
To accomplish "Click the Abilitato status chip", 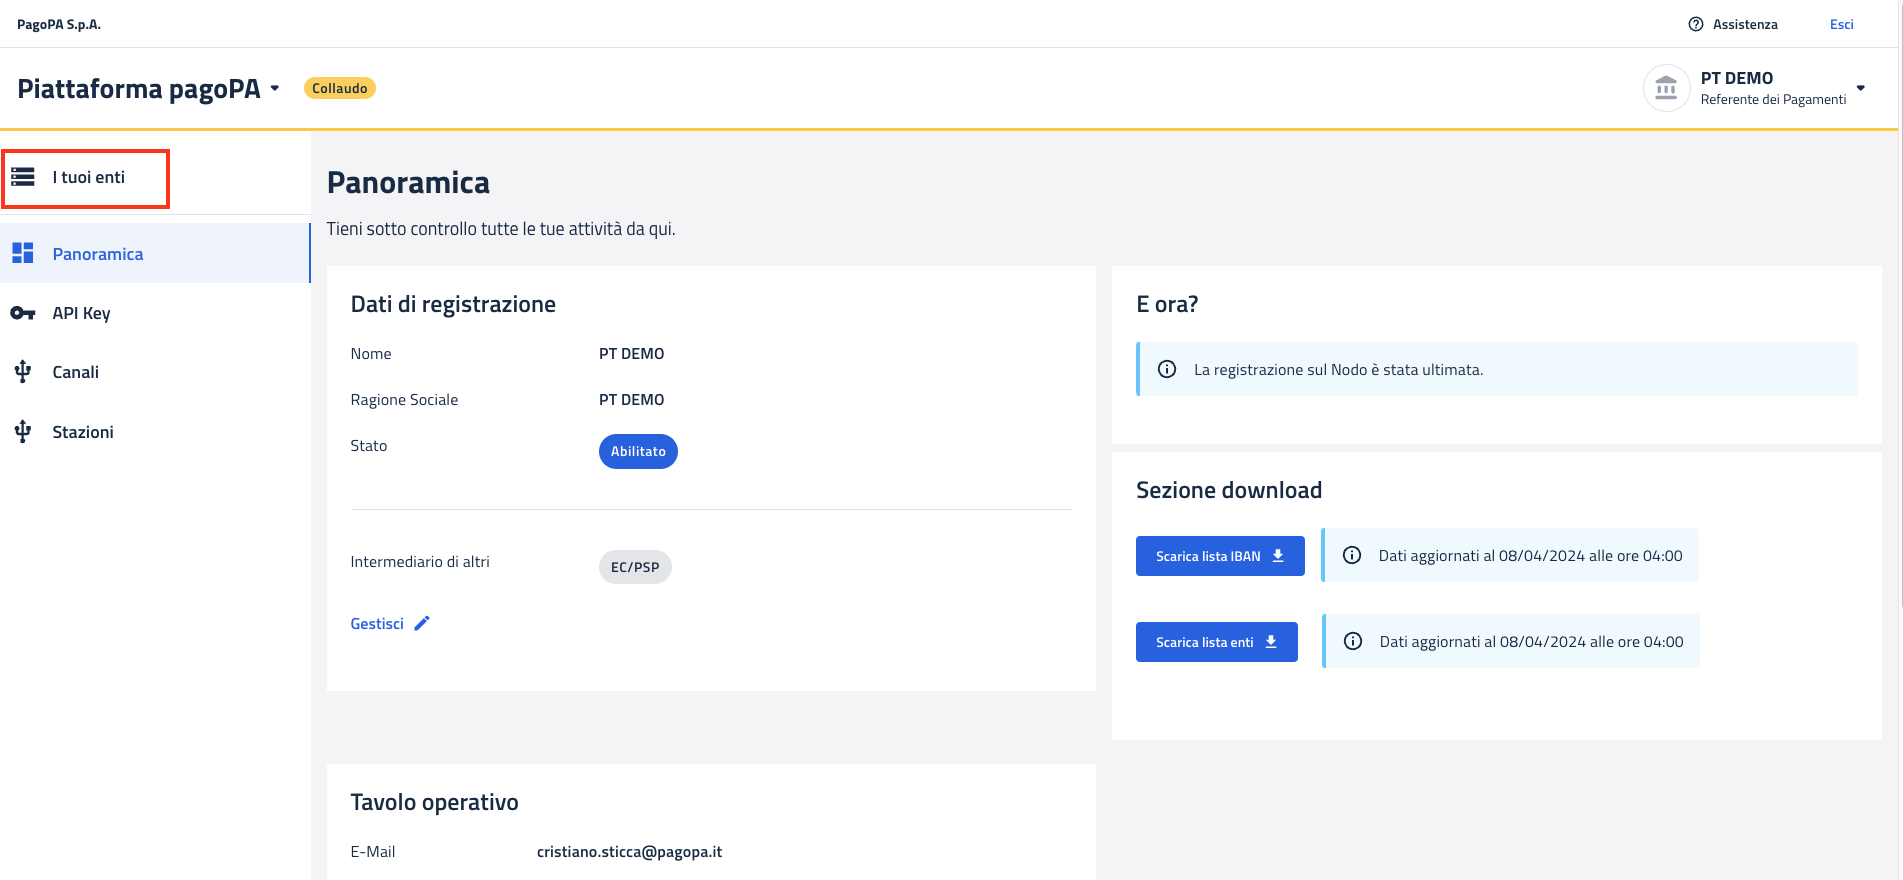I will [638, 451].
